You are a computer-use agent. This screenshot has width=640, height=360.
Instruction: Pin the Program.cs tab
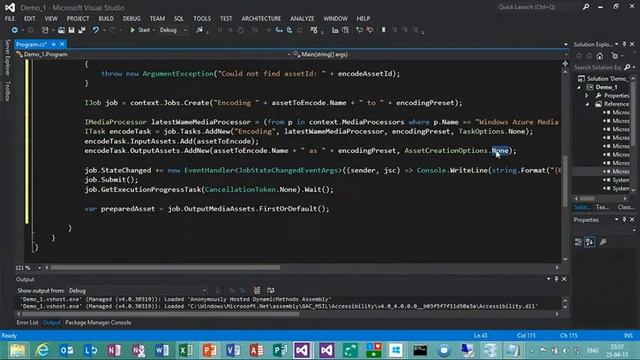(53, 44)
